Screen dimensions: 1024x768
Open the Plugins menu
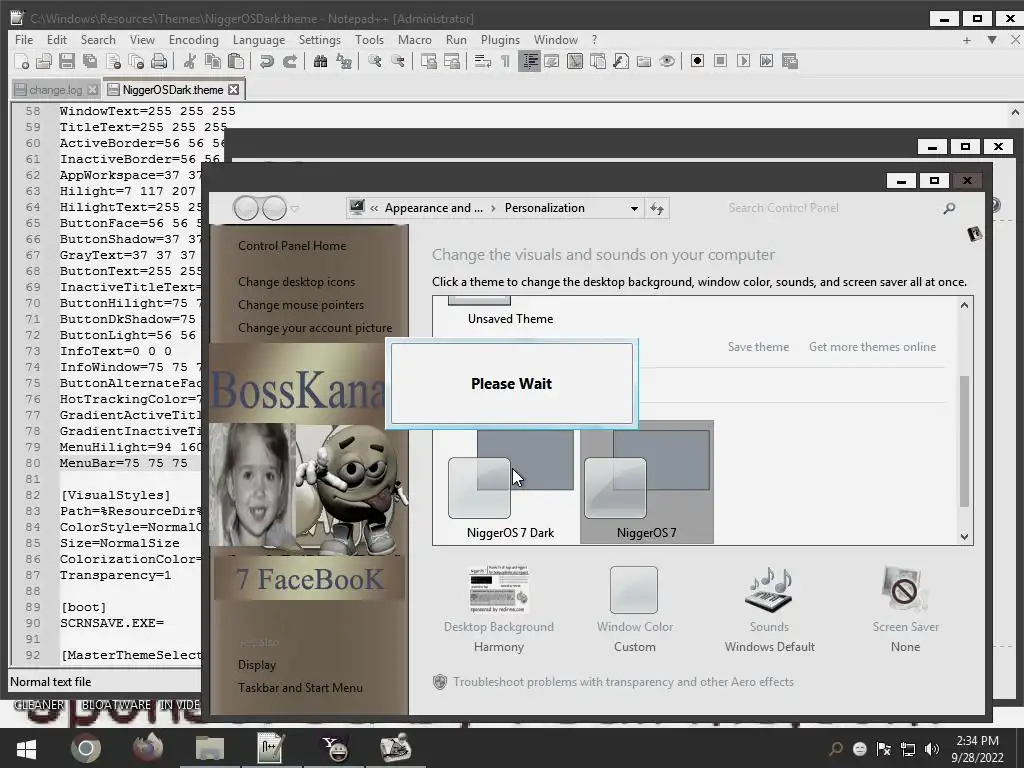click(x=500, y=40)
